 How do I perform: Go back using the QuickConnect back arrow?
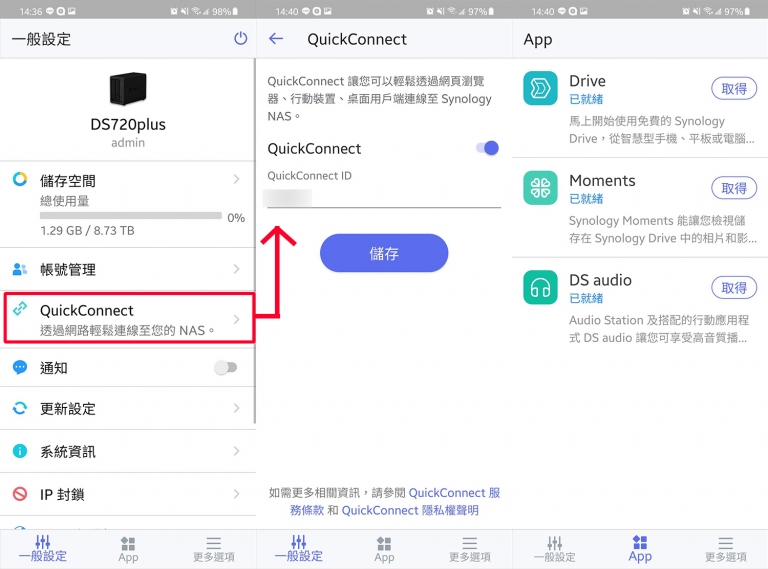coord(276,38)
